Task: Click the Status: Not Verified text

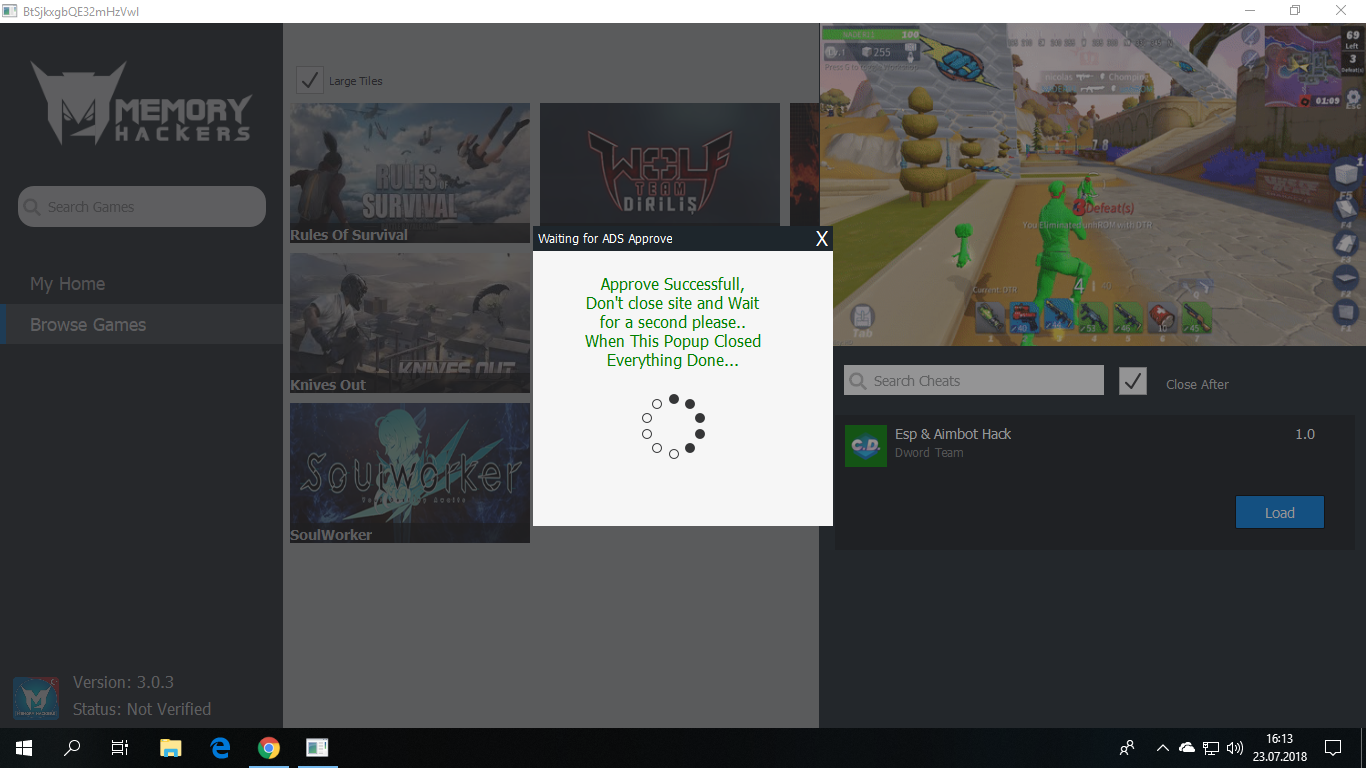Action: click(142, 709)
